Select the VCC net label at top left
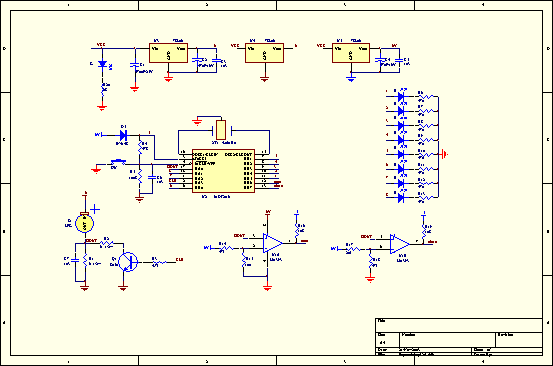This screenshot has width=553, height=366. (101, 45)
